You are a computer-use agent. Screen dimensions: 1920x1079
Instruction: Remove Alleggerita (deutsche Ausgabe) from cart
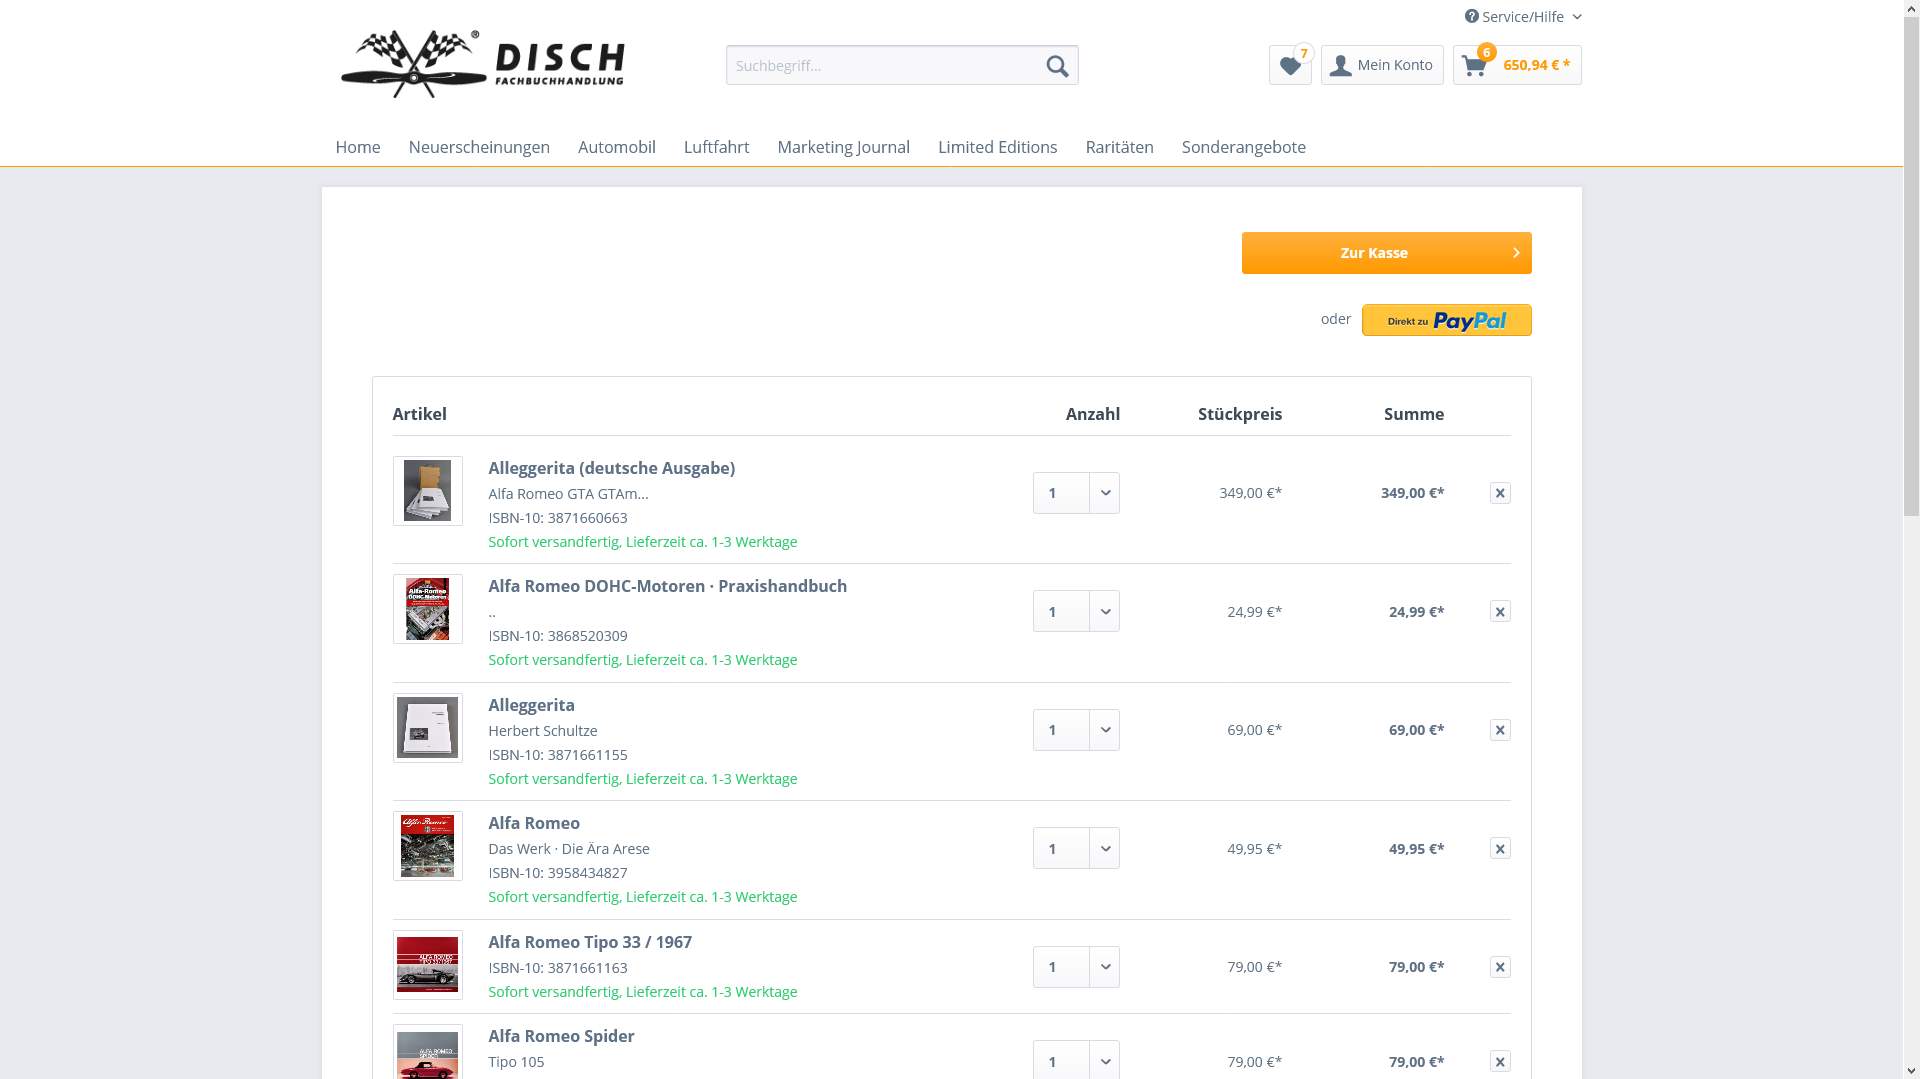1500,493
